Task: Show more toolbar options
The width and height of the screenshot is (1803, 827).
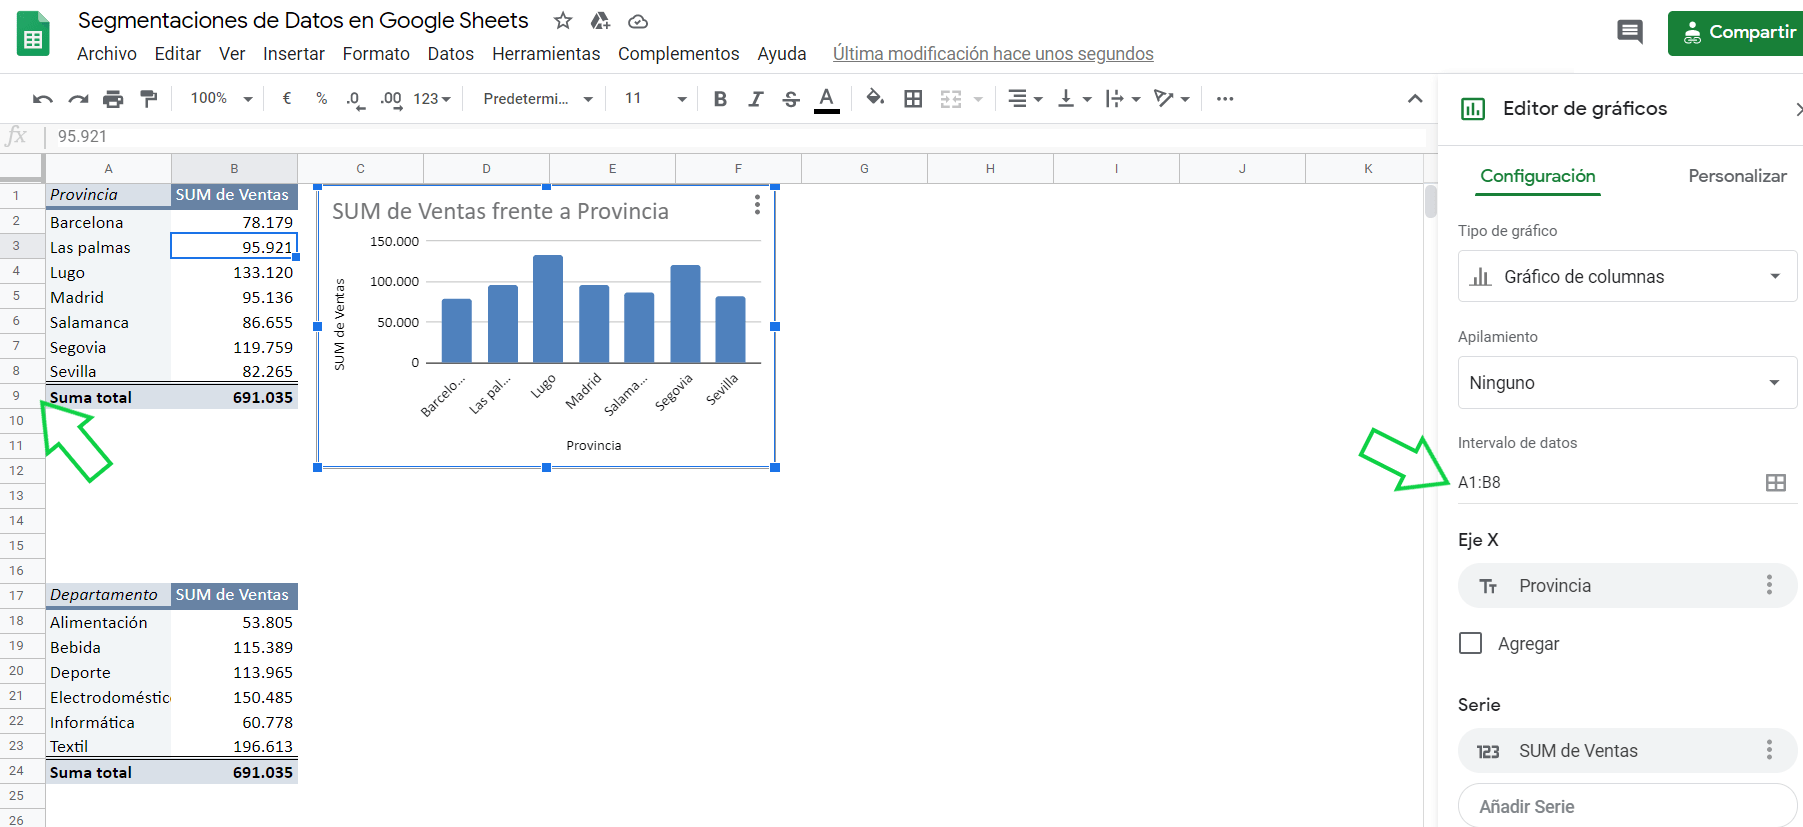Action: click(x=1225, y=98)
